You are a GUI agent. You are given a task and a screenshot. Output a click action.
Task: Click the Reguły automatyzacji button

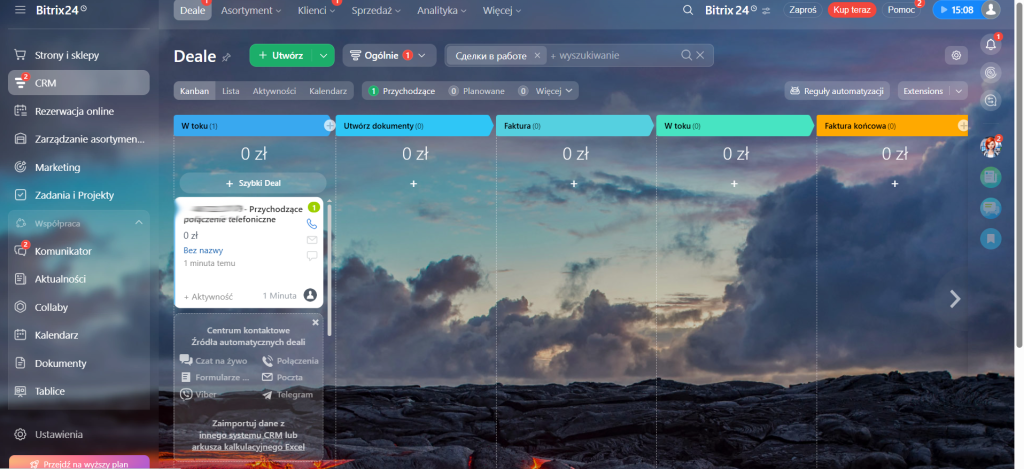pyautogui.click(x=837, y=91)
